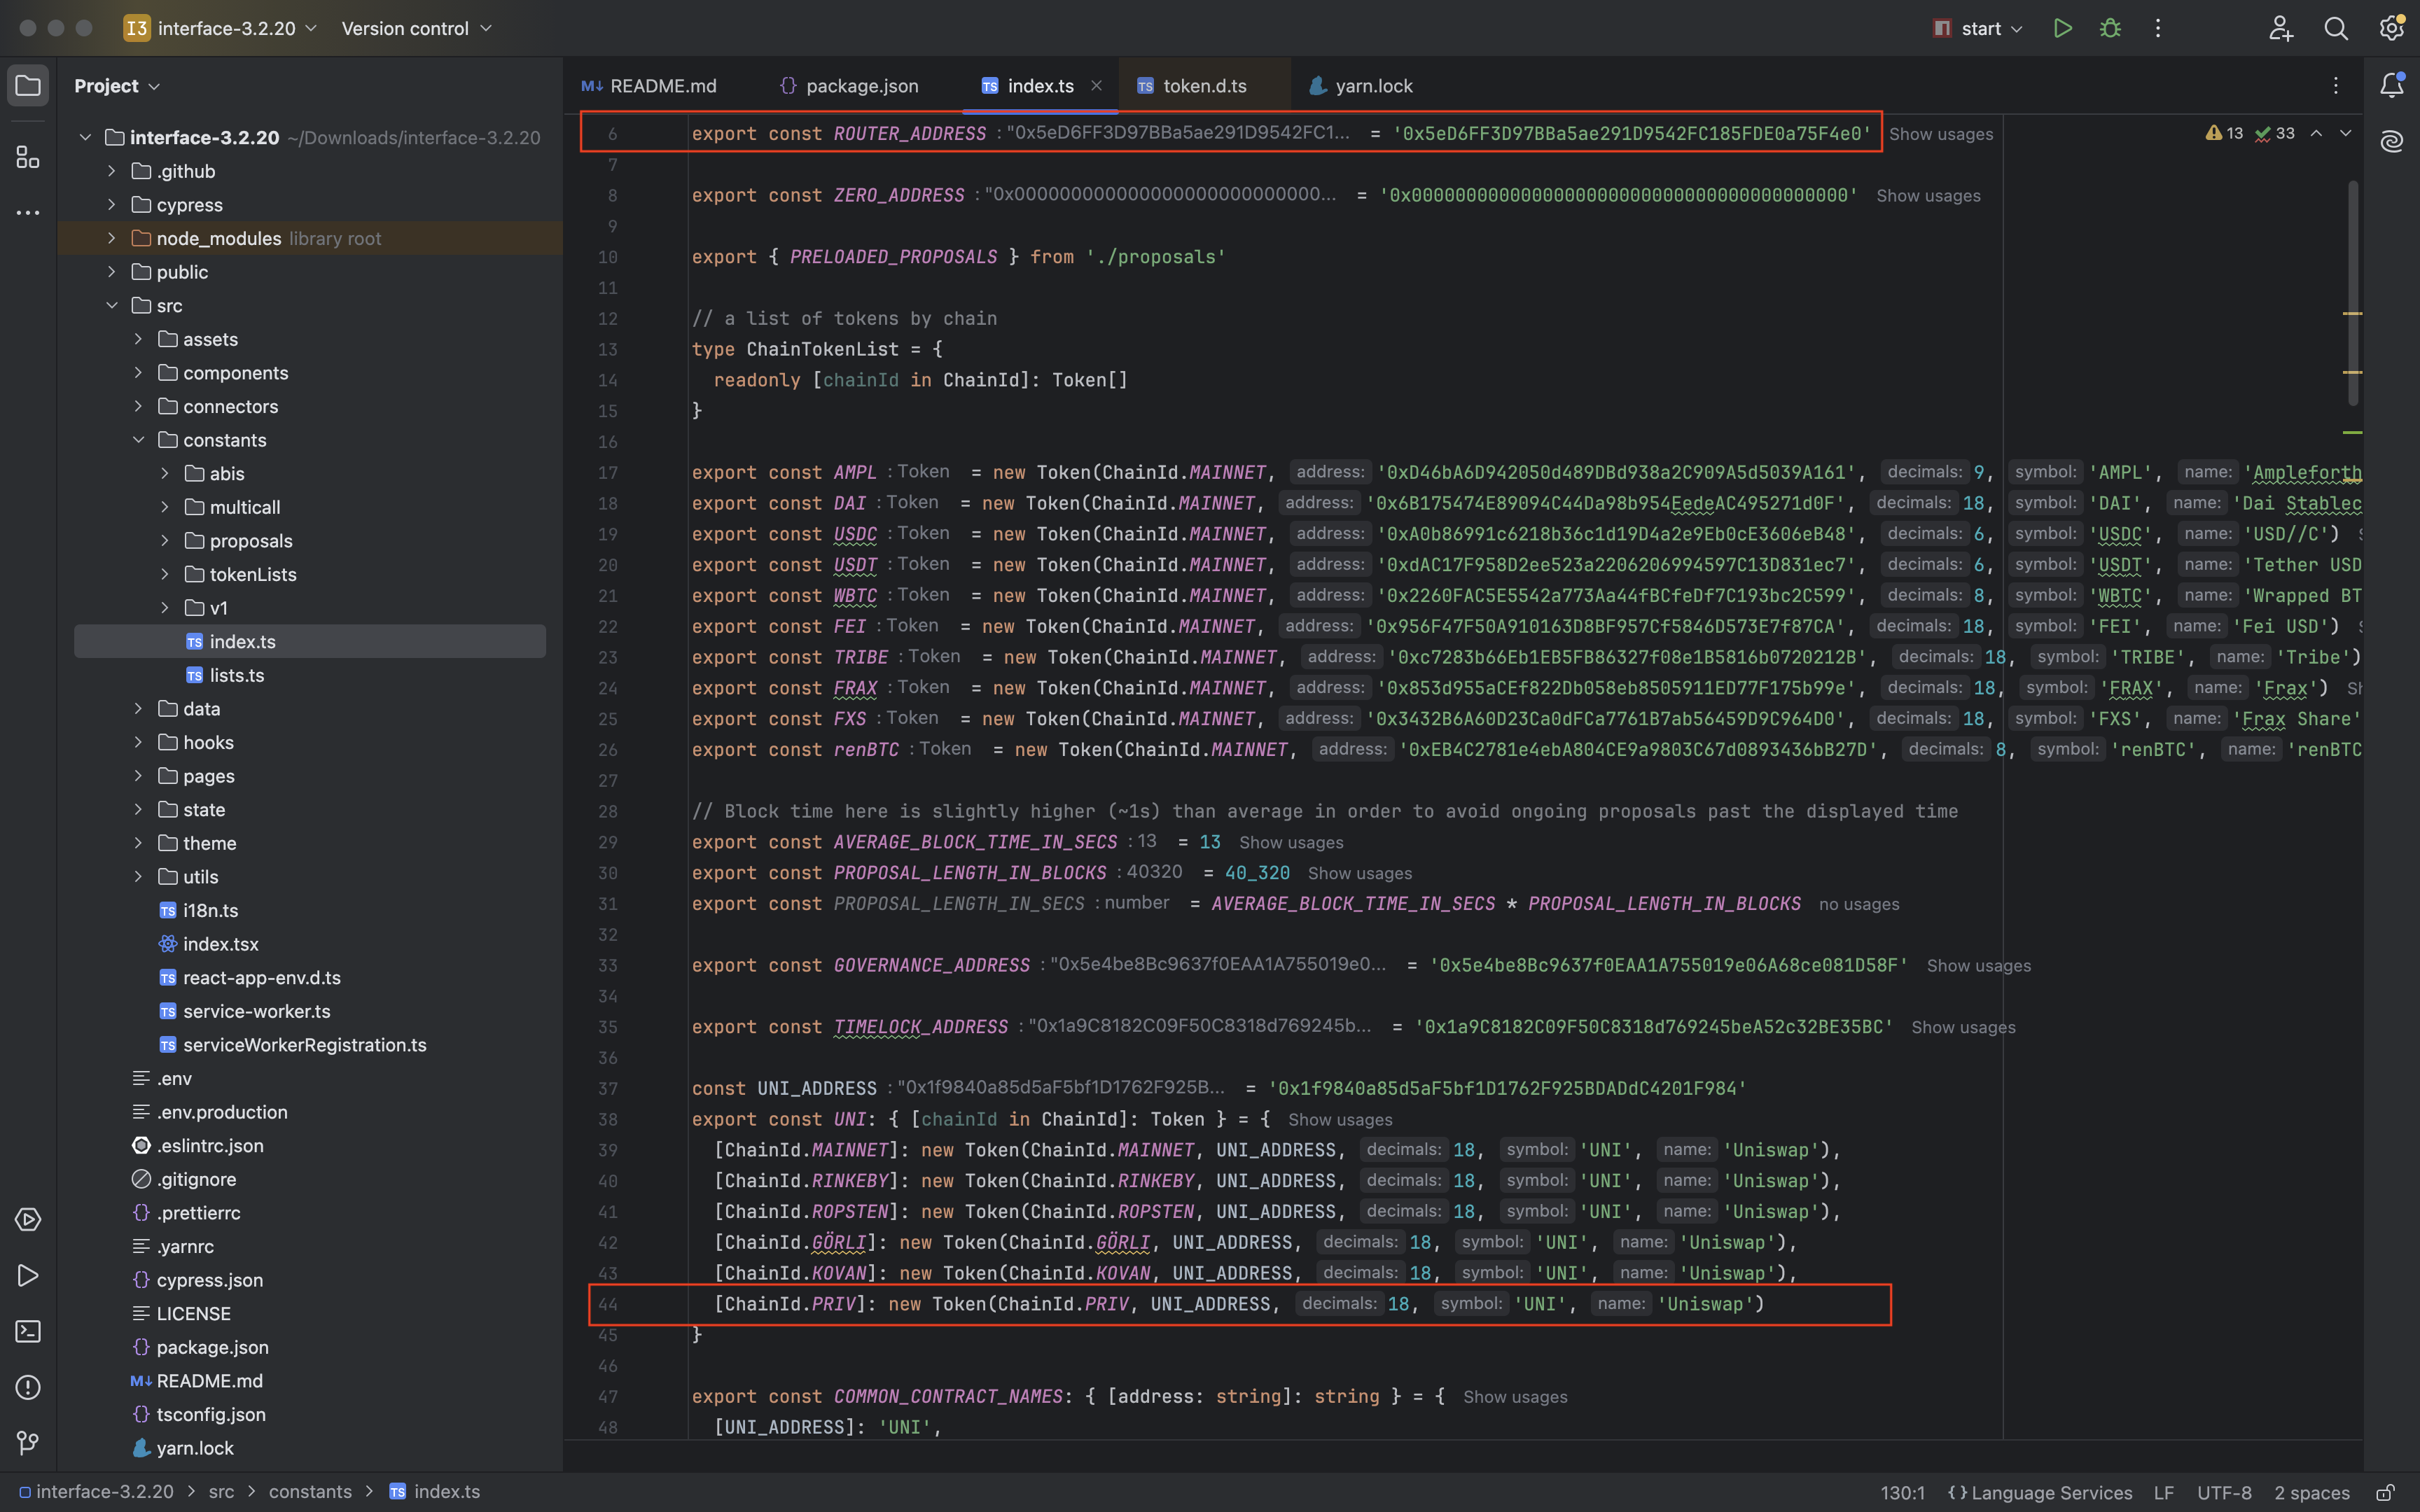Close the index.ts editor tab
This screenshot has width=2420, height=1512.
click(x=1096, y=86)
